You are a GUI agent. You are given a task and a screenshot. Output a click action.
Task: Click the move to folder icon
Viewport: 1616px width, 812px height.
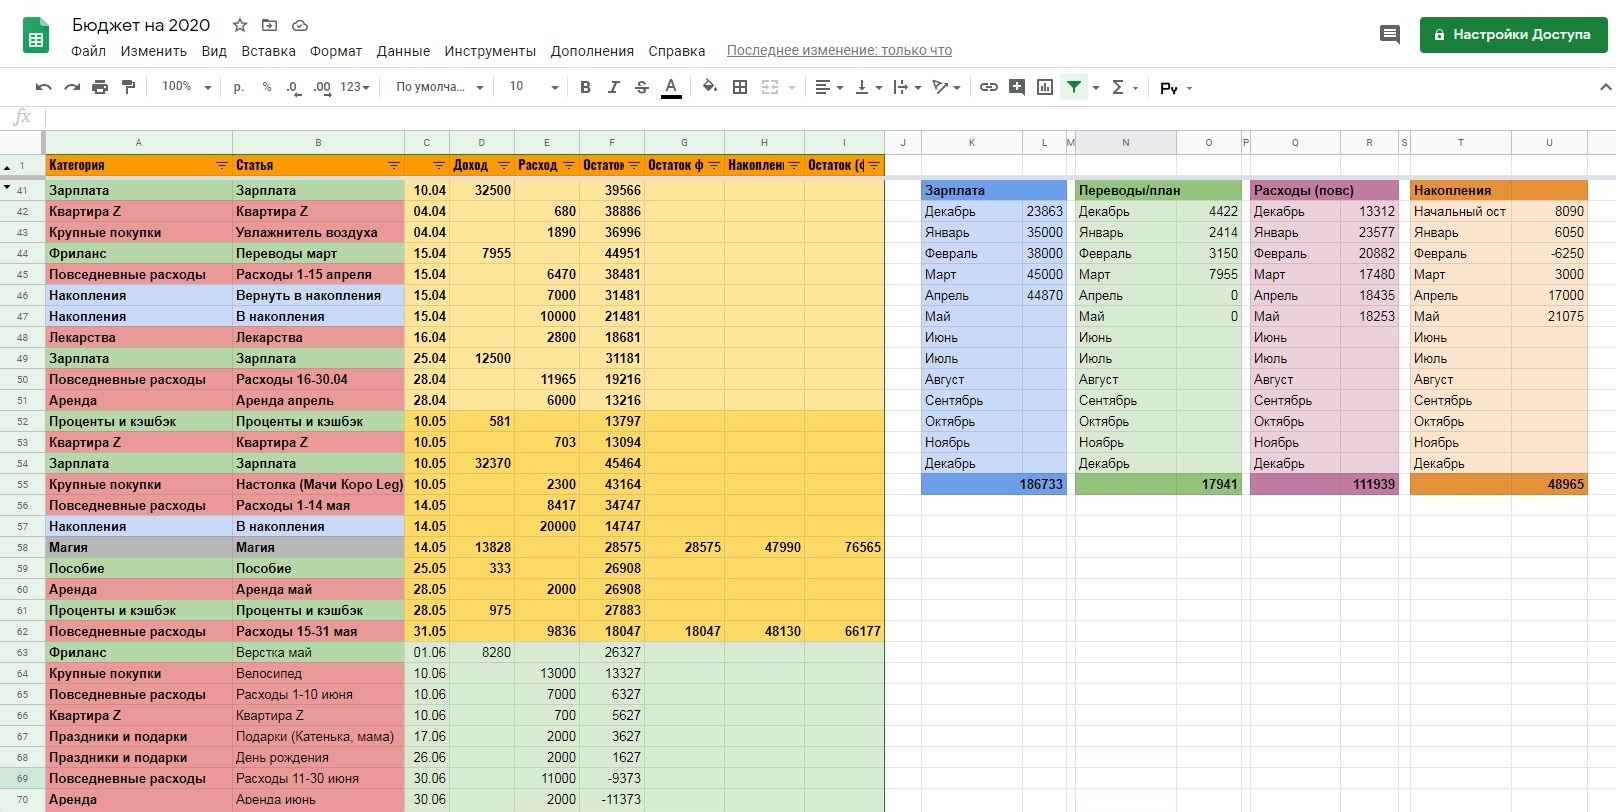click(269, 25)
